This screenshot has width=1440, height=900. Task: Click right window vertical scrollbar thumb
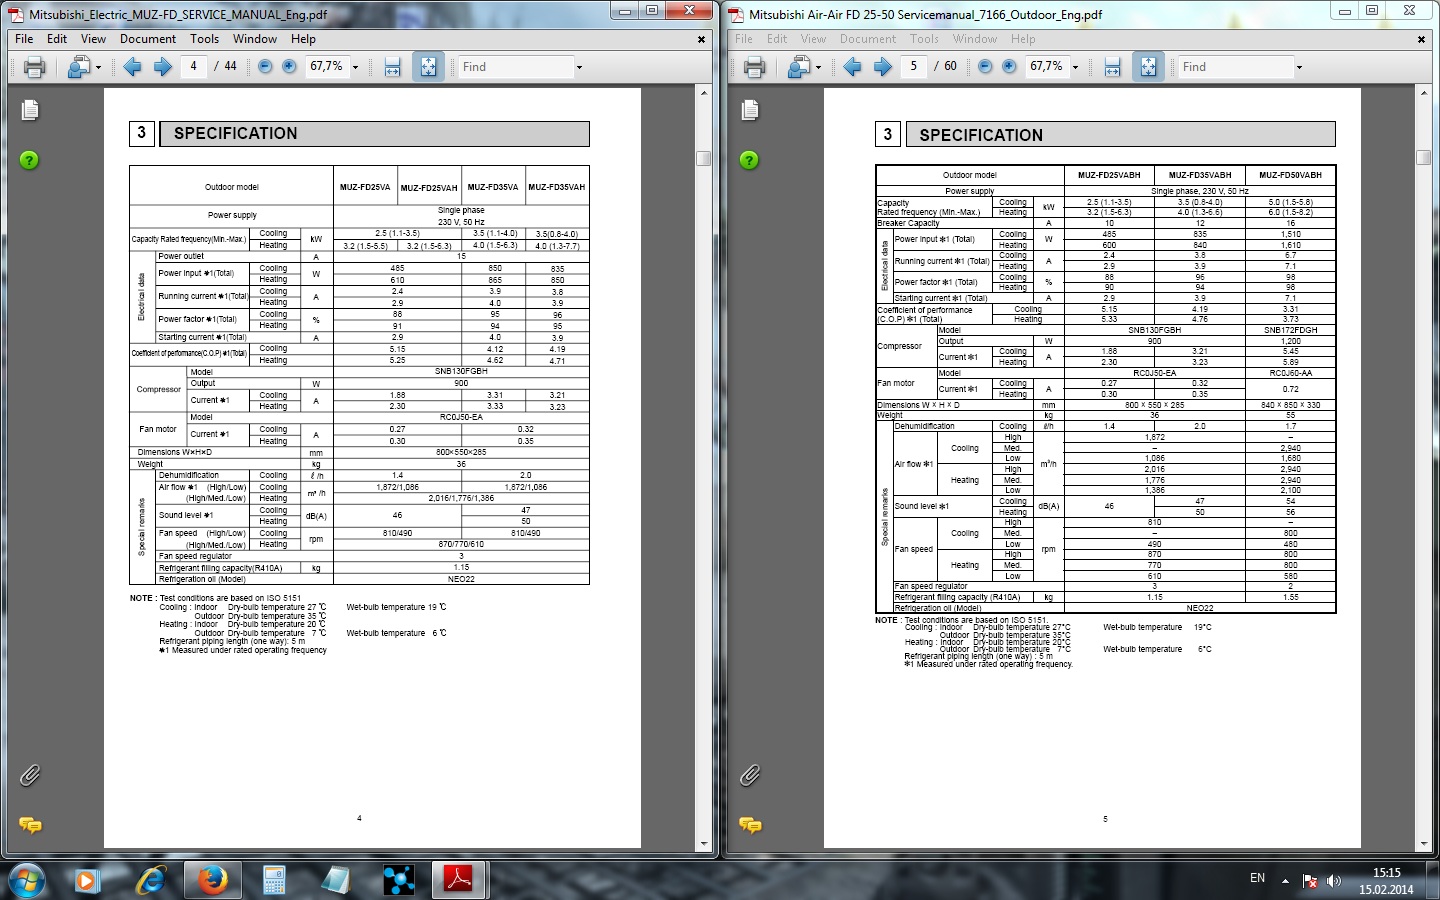point(1423,158)
